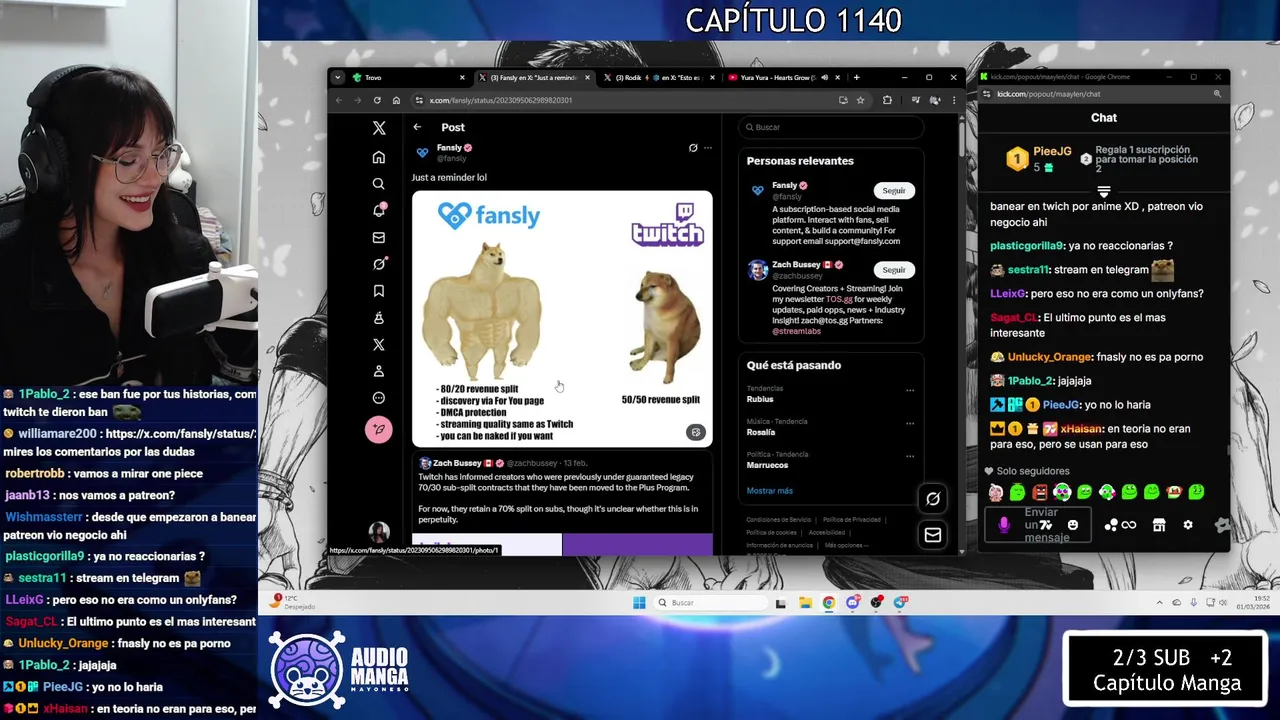Select the Fansly en X tab
The width and height of the screenshot is (1280, 720).
click(x=534, y=77)
